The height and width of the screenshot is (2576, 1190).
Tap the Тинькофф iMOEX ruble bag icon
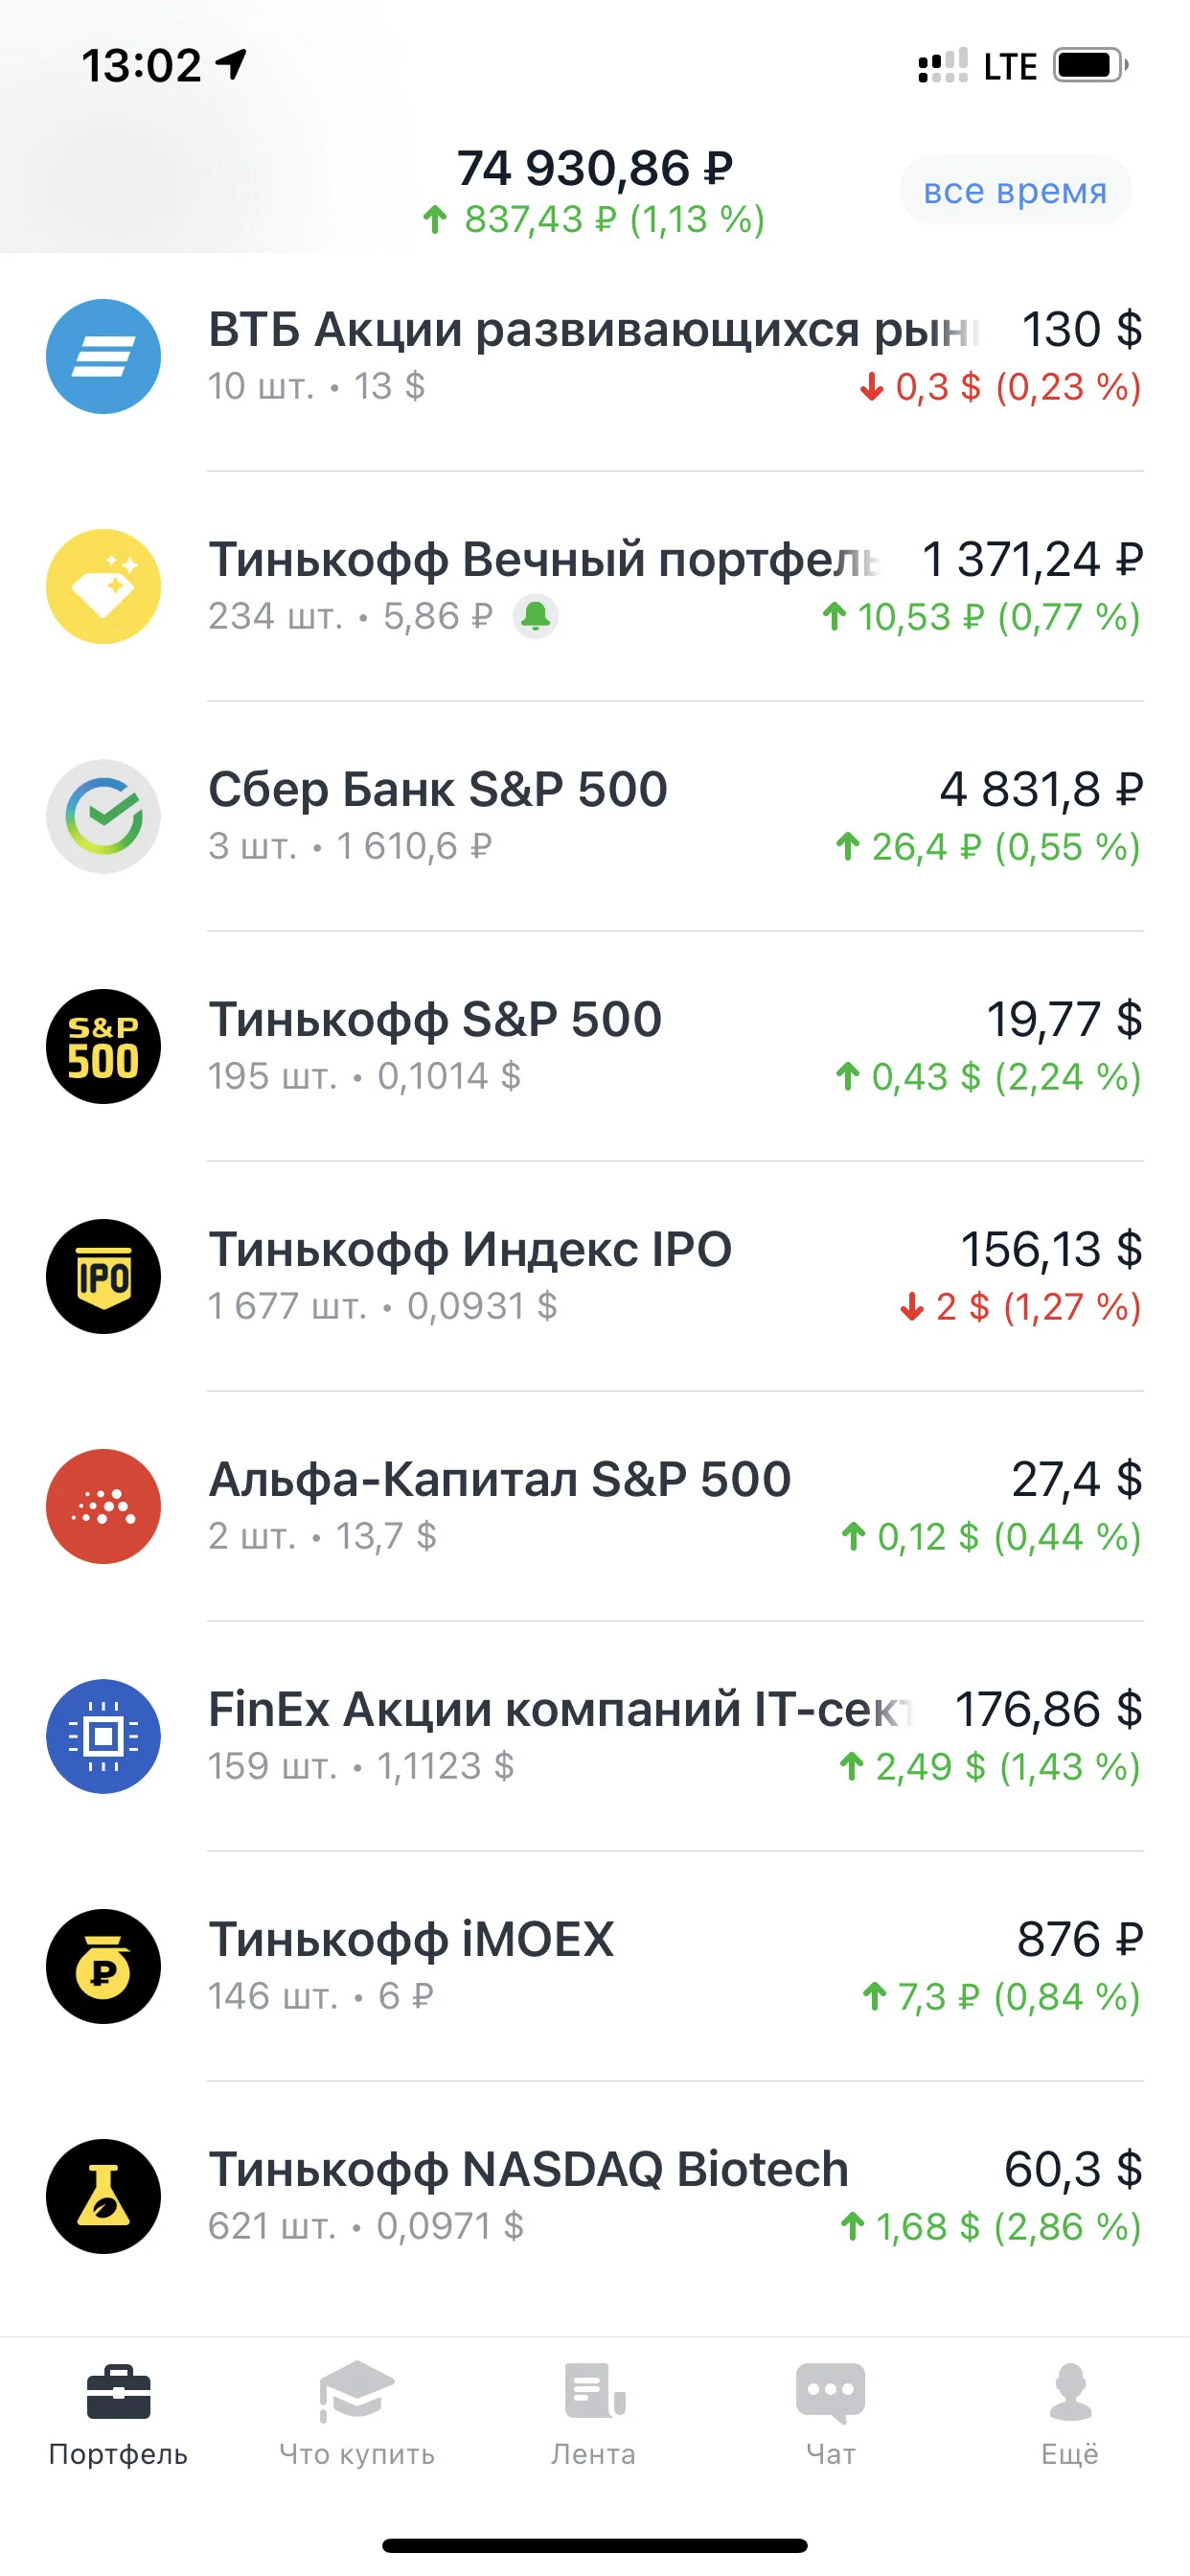(x=103, y=1966)
